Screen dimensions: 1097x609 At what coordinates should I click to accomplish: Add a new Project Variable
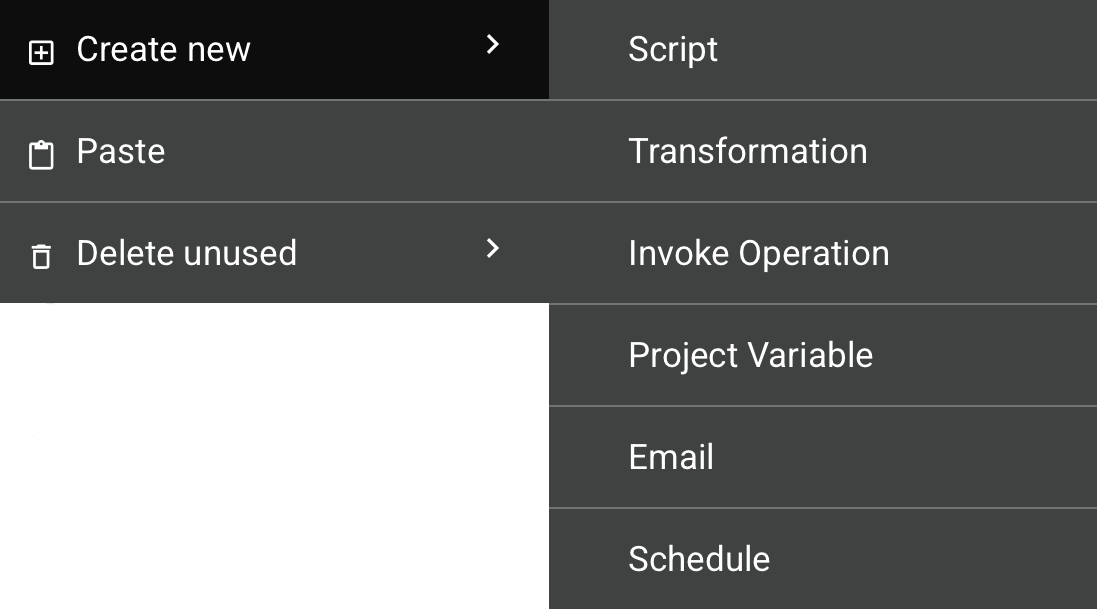[x=822, y=355]
